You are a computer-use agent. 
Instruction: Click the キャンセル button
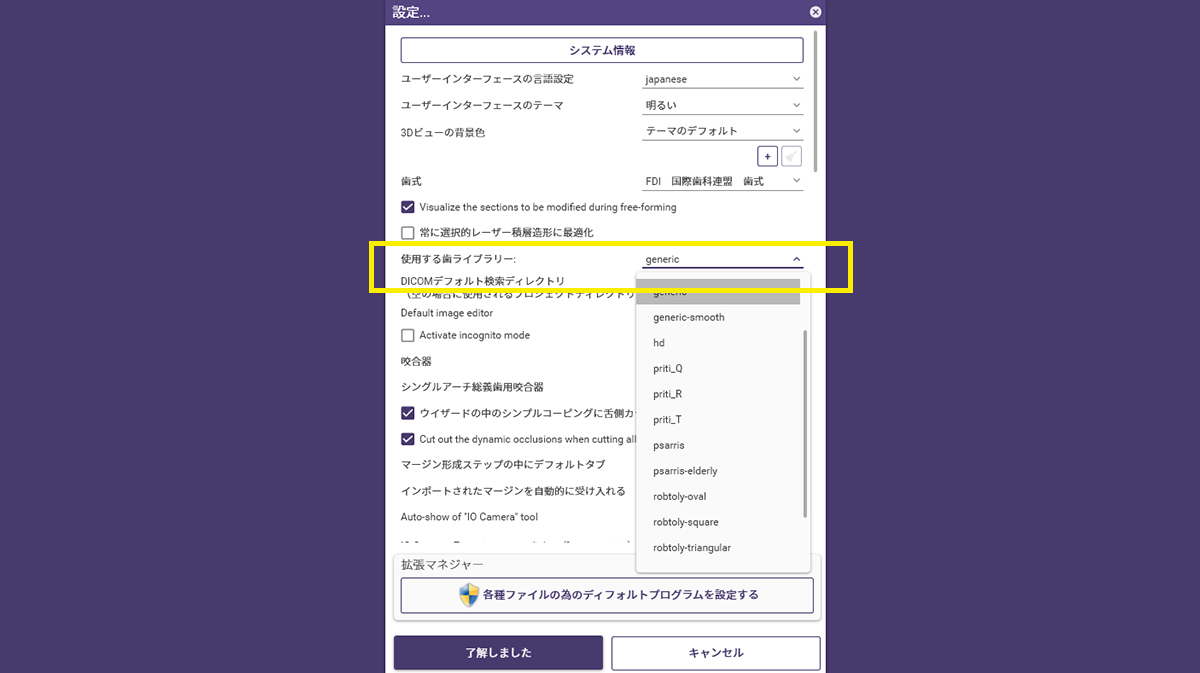point(715,653)
